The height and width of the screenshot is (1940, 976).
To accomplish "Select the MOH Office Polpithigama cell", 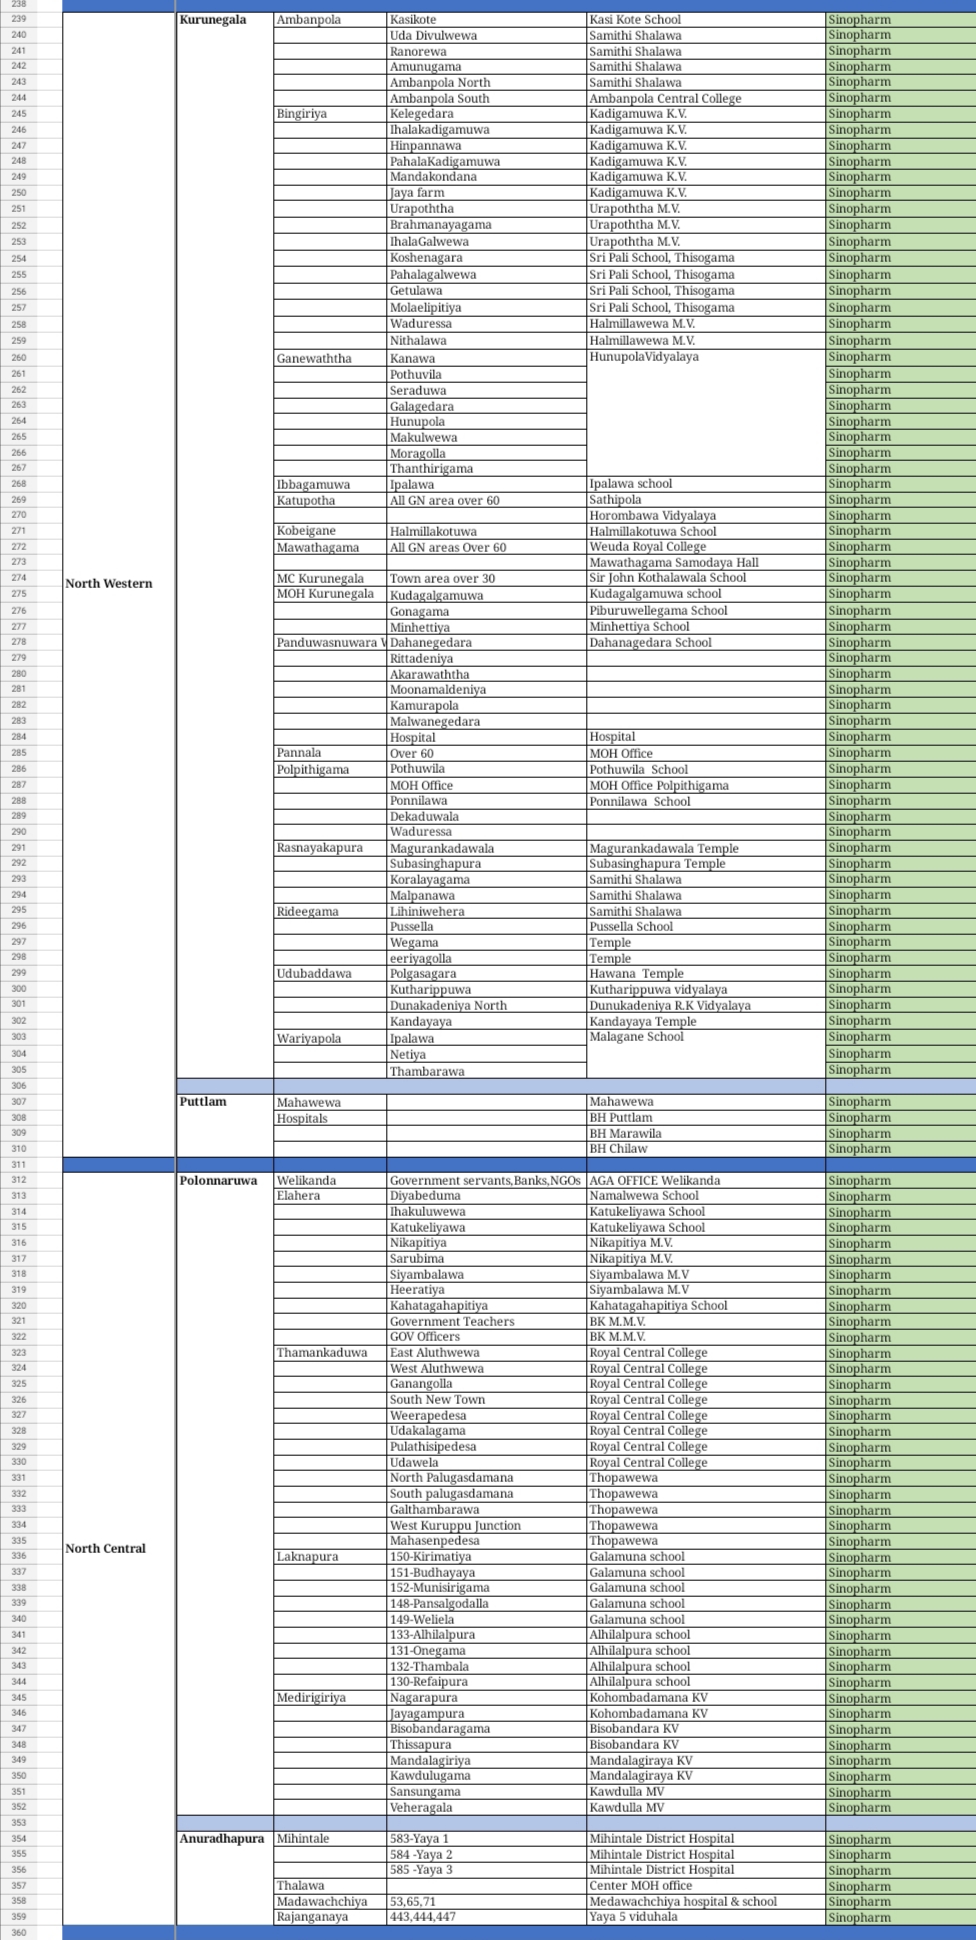I will click(706, 785).
